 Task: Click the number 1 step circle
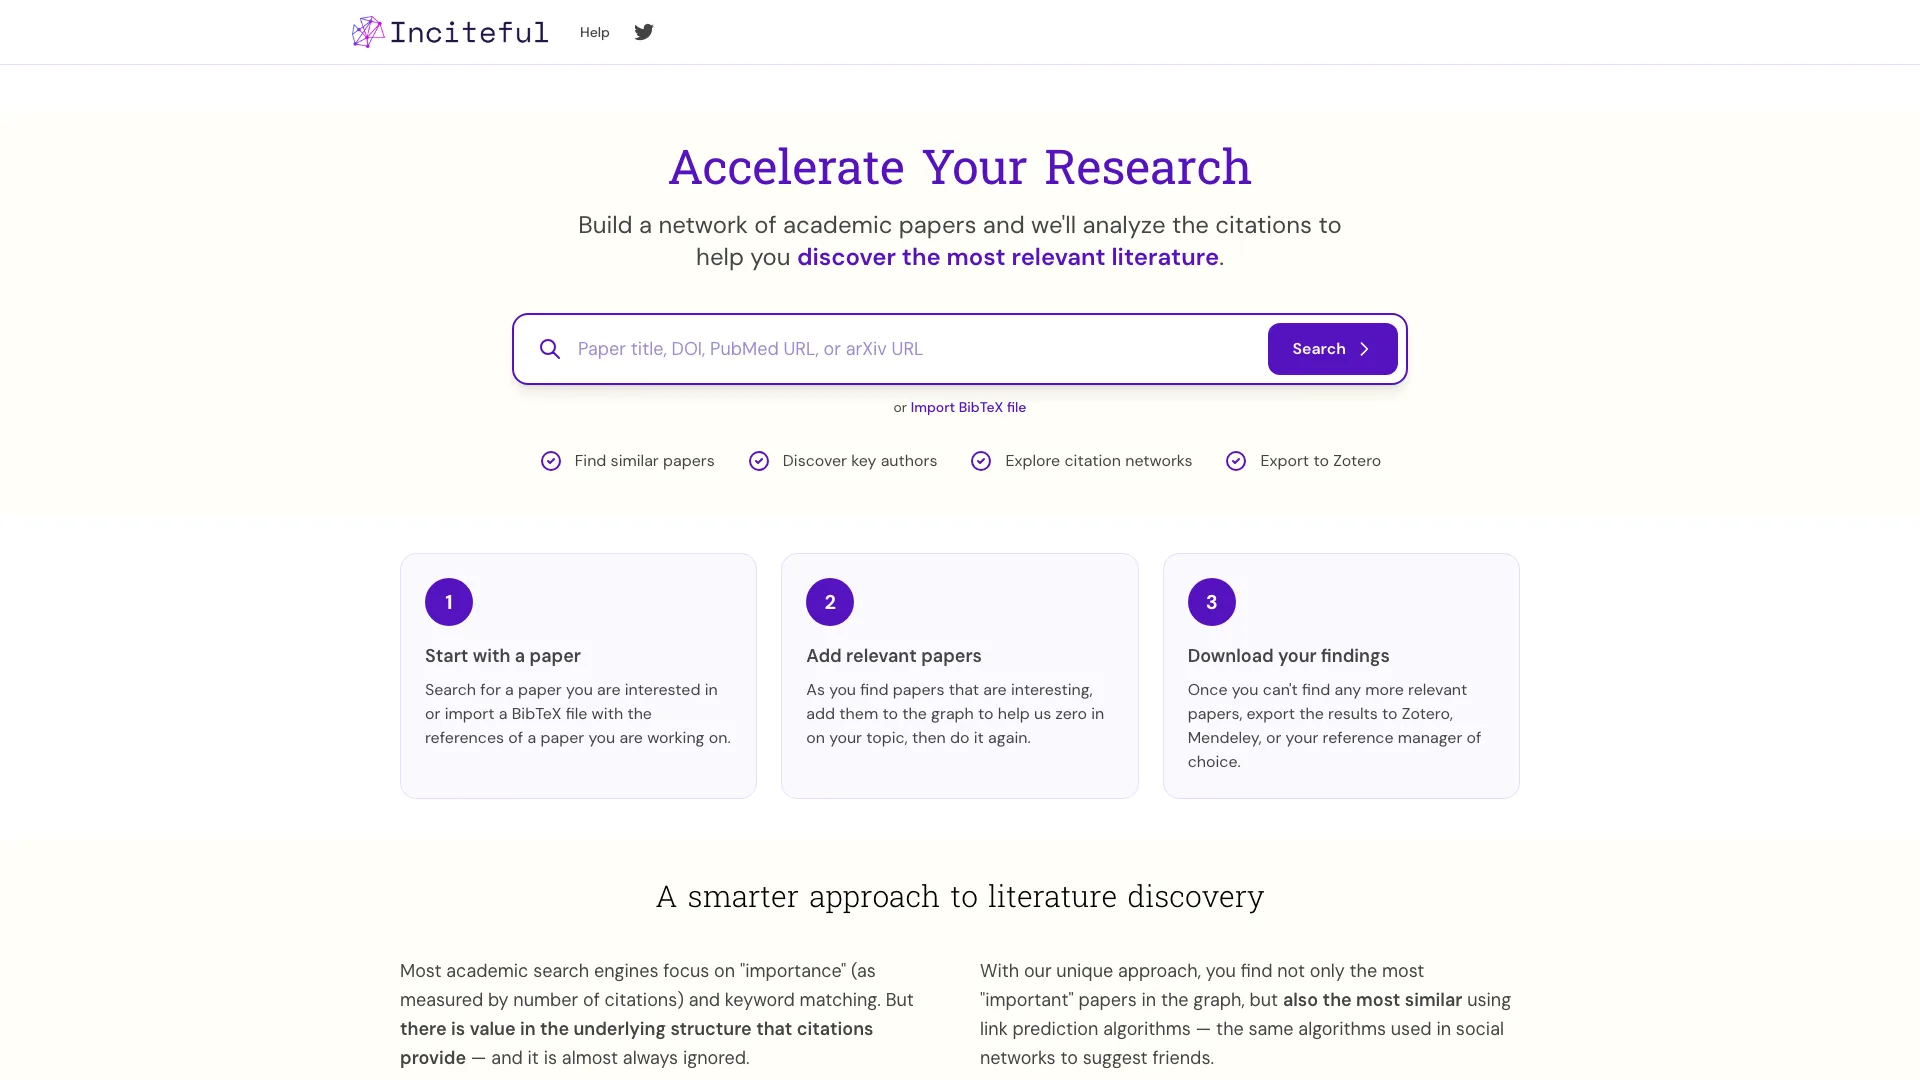coord(449,602)
